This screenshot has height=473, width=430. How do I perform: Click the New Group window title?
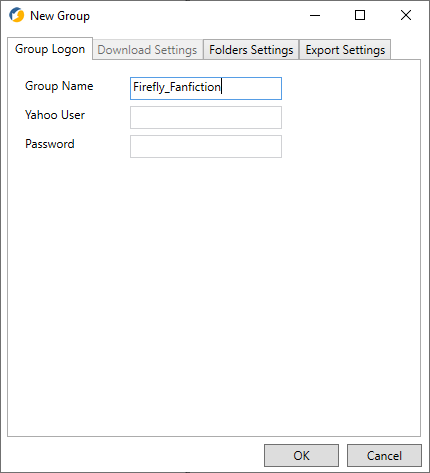click(60, 16)
